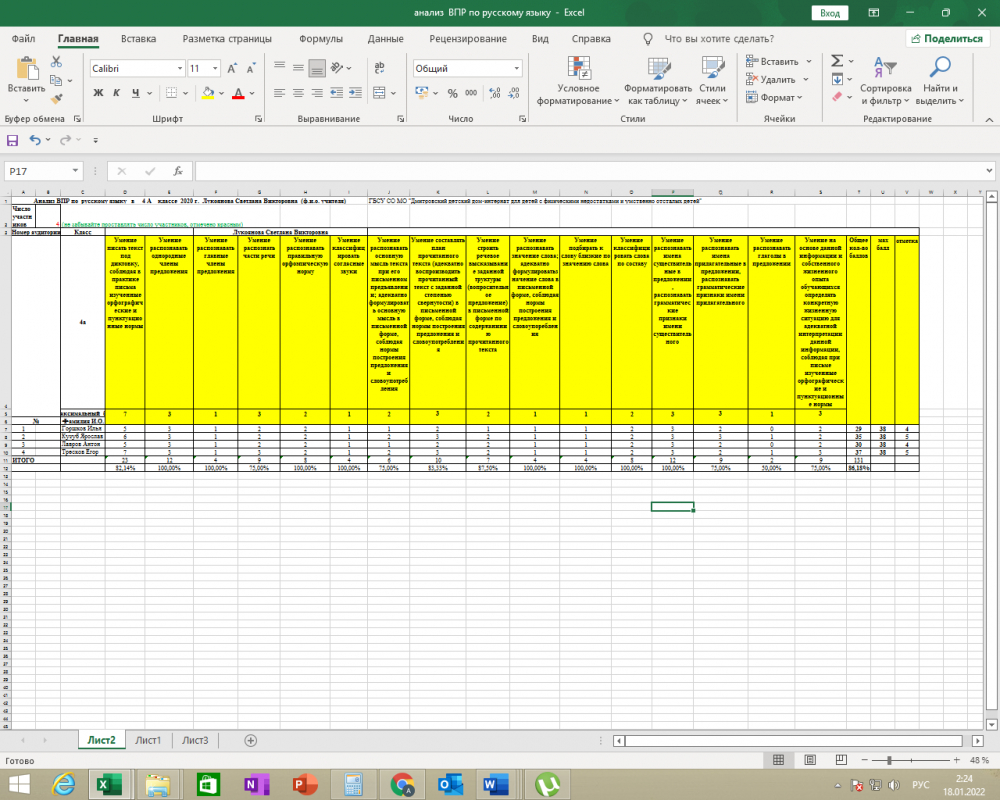Screen dimensions: 1000x800
Task: Toggle right horizontal alignment
Action: coord(317,93)
